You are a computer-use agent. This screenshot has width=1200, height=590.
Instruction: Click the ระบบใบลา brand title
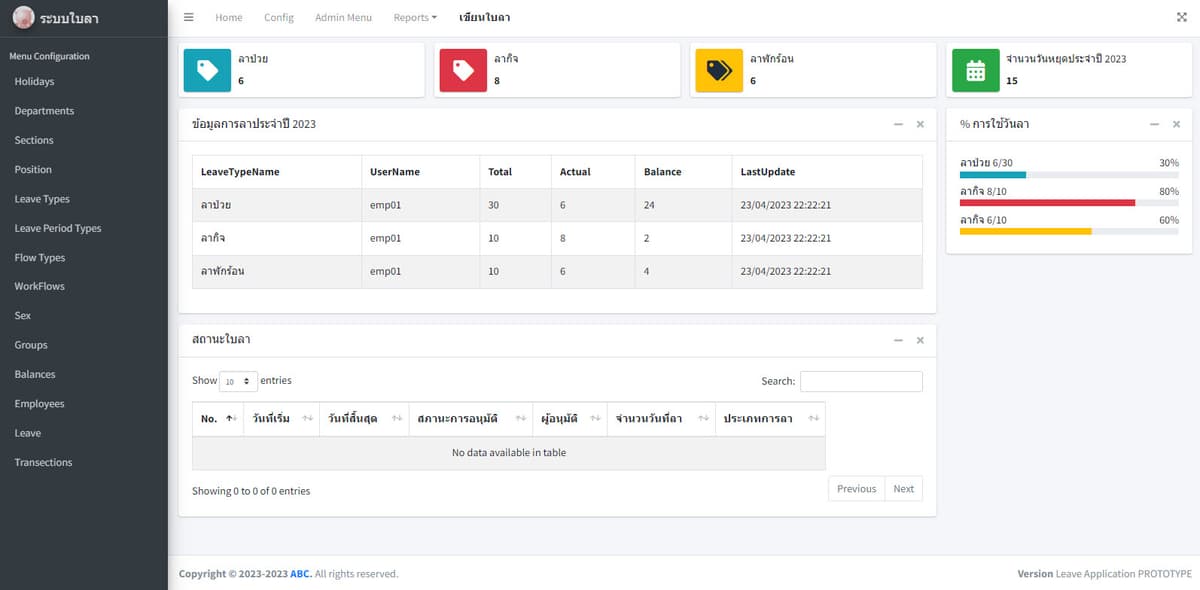tap(70, 19)
